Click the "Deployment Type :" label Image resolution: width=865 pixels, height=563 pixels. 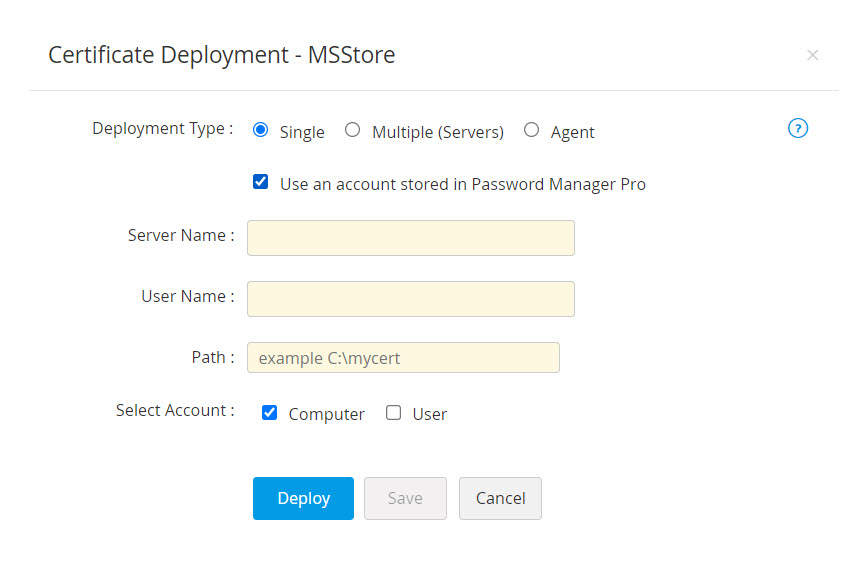(163, 129)
